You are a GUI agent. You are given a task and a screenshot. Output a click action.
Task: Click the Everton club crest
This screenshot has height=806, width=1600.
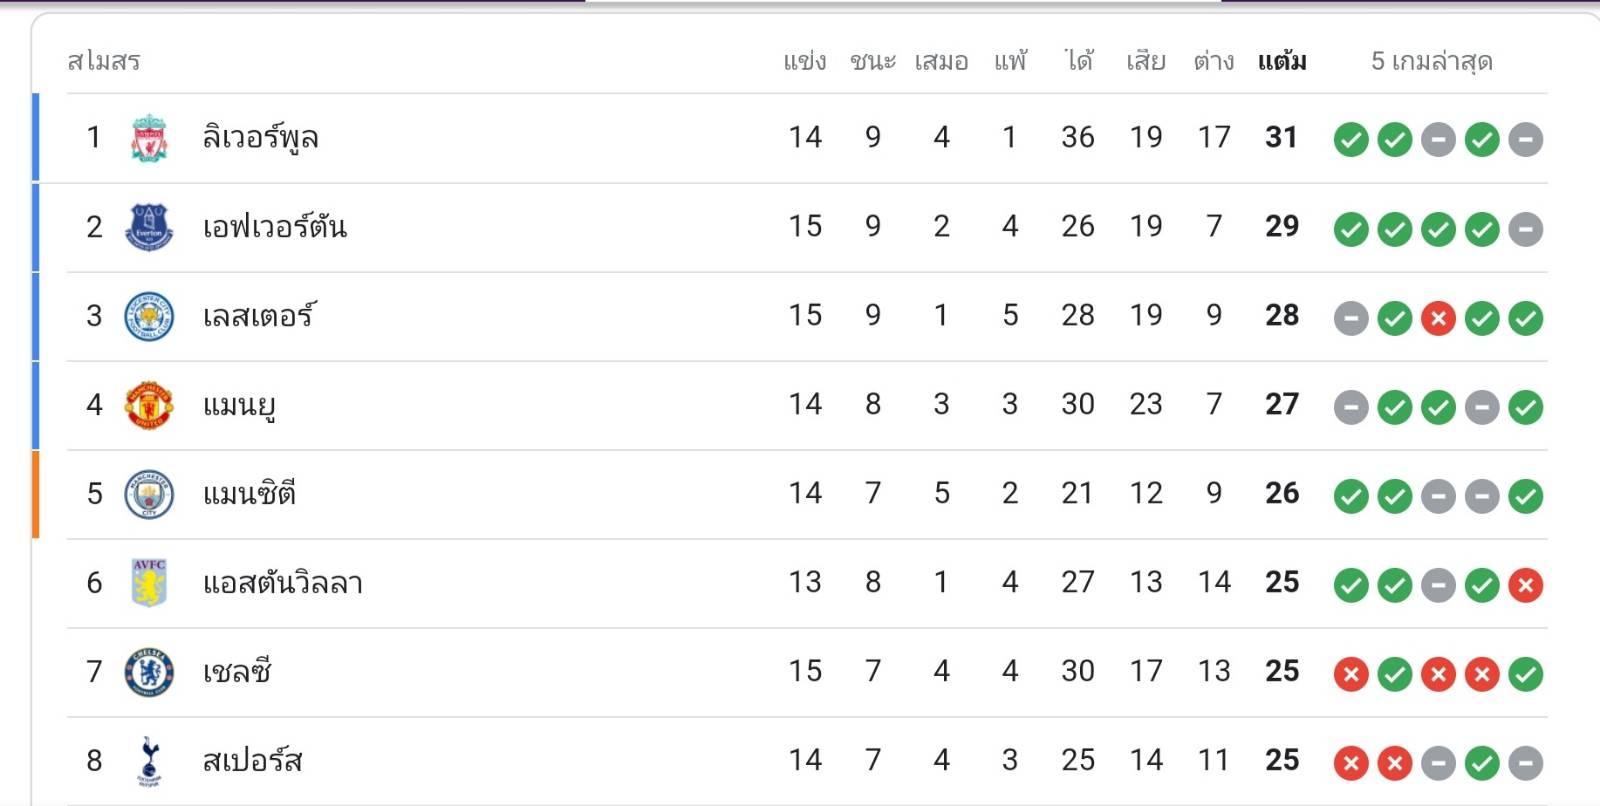[x=149, y=227]
